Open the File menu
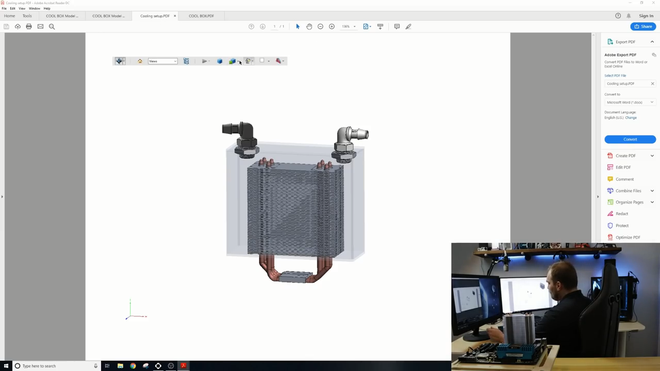Image resolution: width=660 pixels, height=371 pixels. tap(4, 8)
